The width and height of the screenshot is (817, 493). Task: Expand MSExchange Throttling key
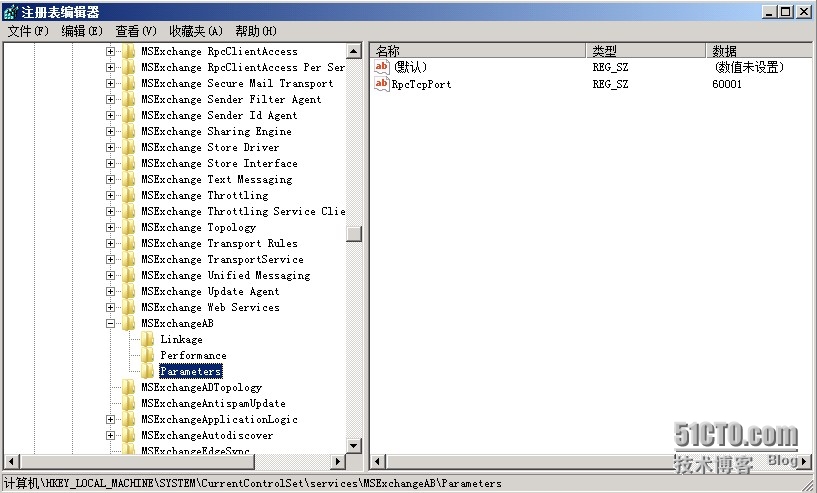click(x=110, y=195)
